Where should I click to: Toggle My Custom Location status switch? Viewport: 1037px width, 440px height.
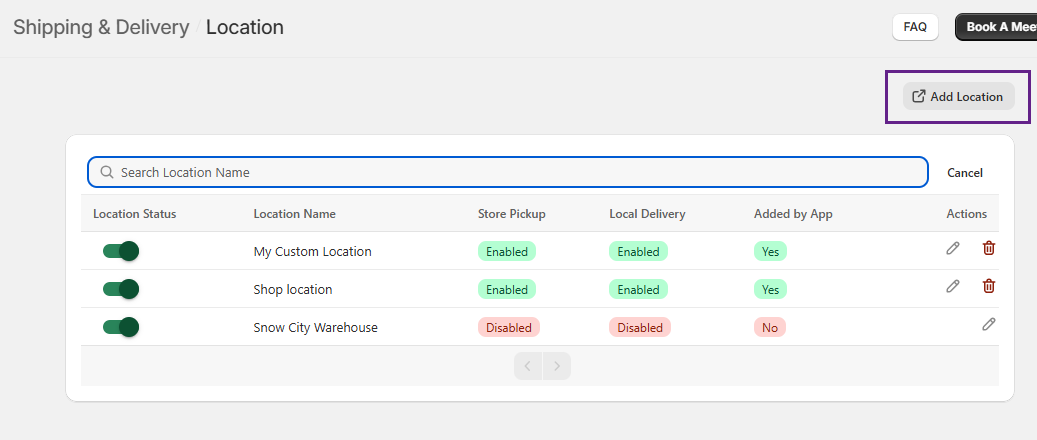(x=120, y=251)
